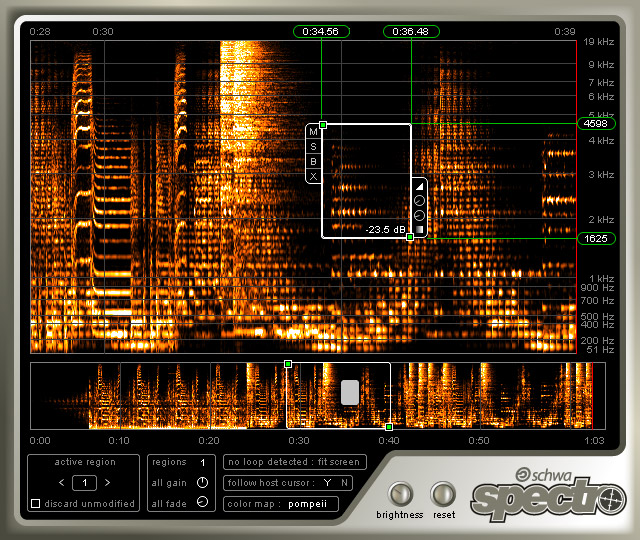Screen dimensions: 640x540
Task: Enable the discard unmodified checkbox
Action: click(36, 503)
